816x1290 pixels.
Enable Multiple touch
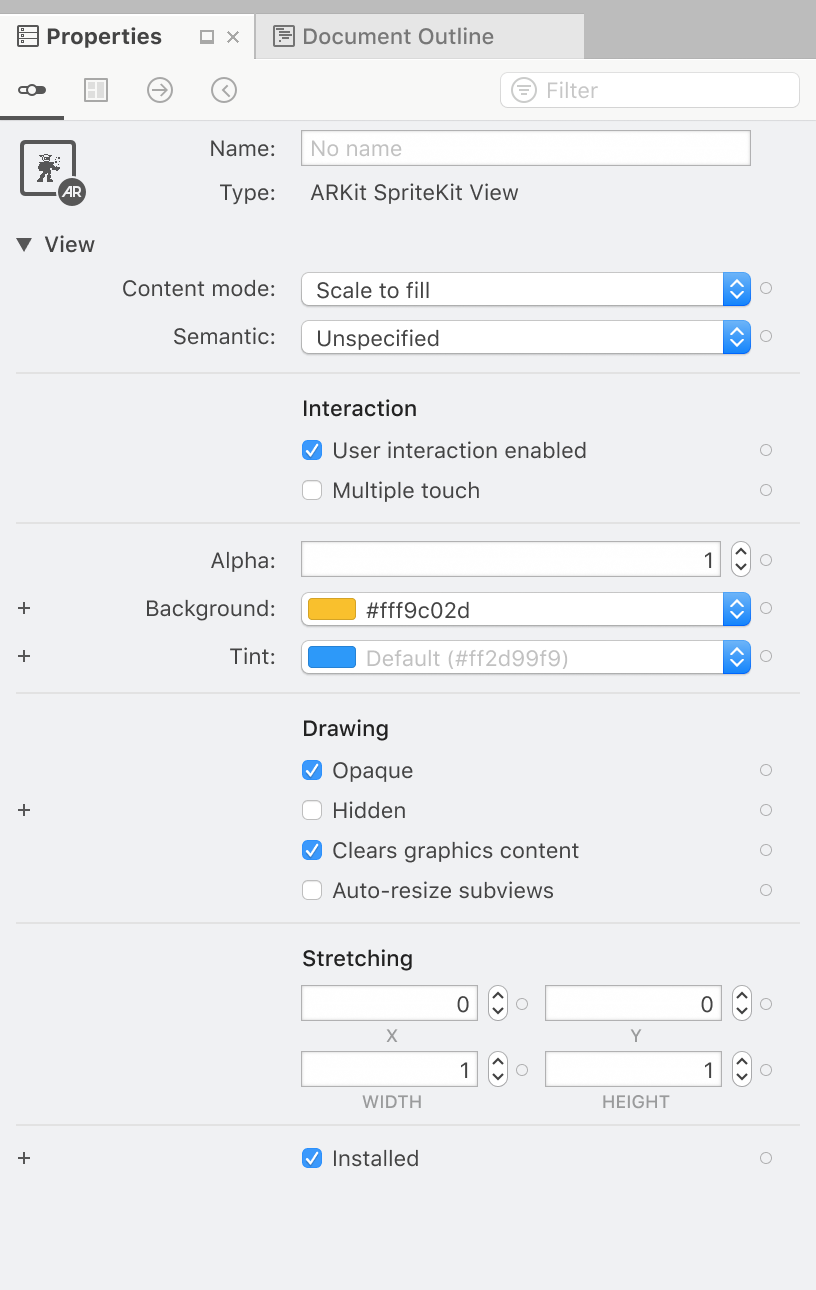(311, 490)
